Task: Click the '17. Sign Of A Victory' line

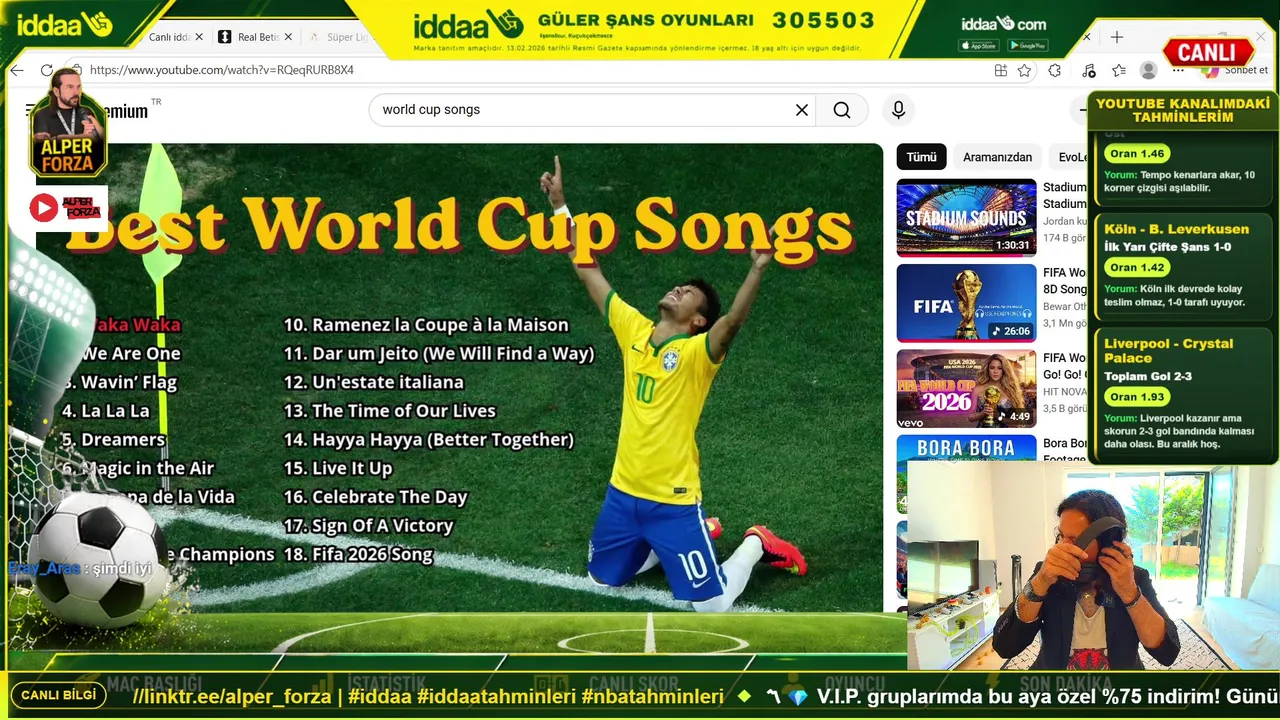Action: pyautogui.click(x=369, y=525)
